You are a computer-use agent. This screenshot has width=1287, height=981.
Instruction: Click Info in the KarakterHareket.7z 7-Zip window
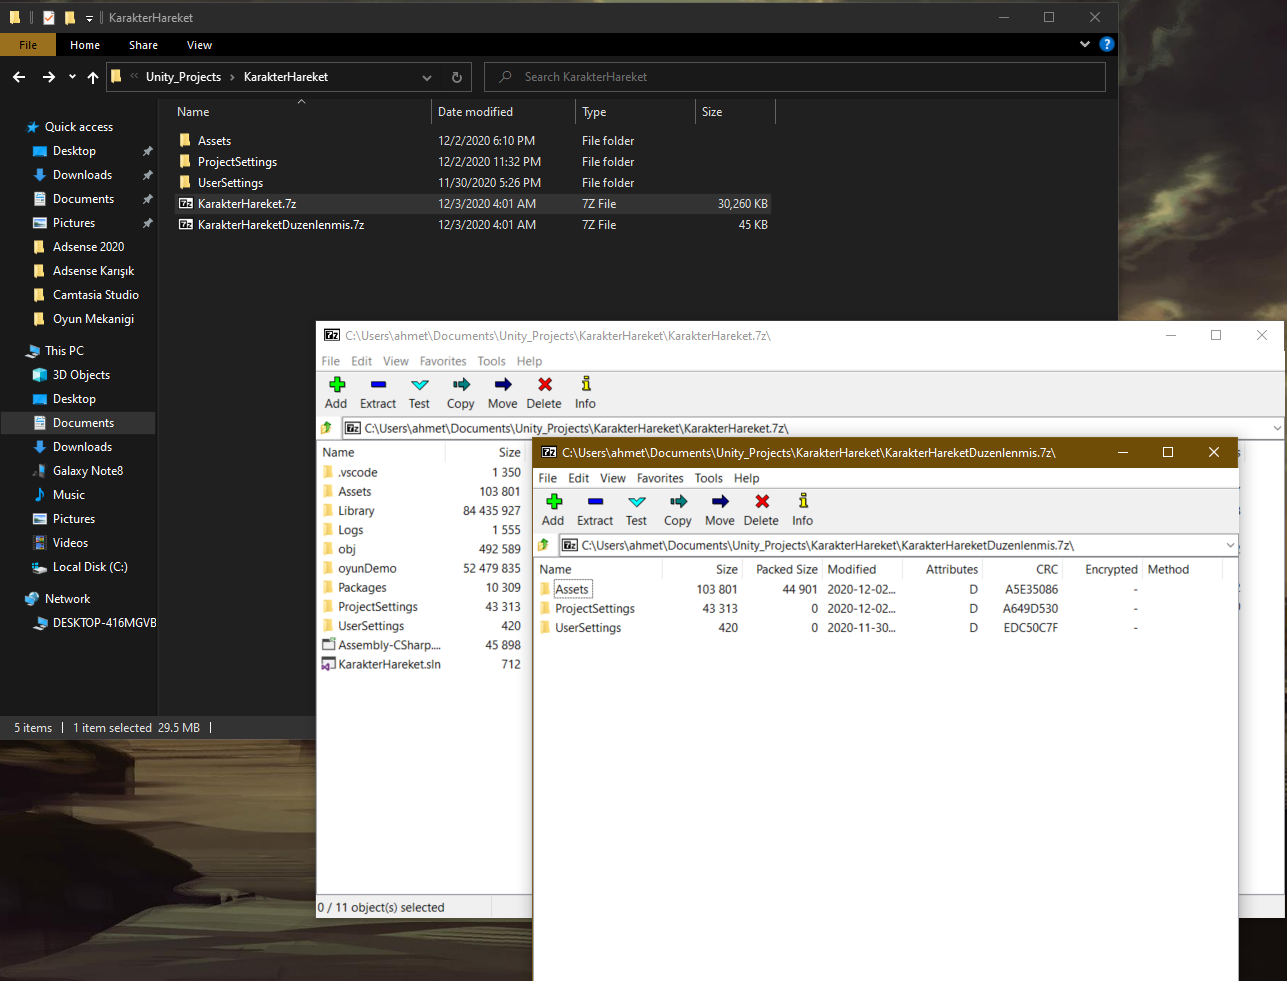585,393
